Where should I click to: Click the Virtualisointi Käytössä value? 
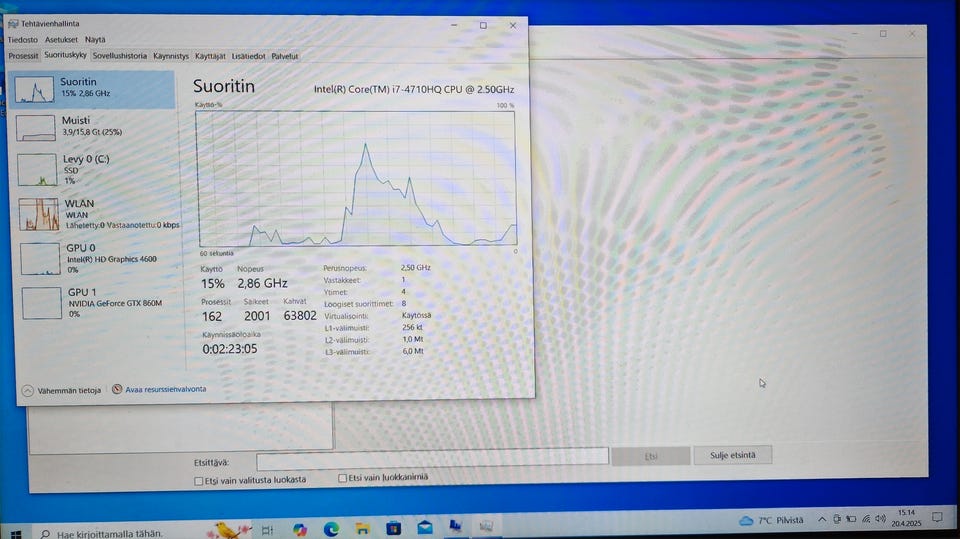(416, 315)
